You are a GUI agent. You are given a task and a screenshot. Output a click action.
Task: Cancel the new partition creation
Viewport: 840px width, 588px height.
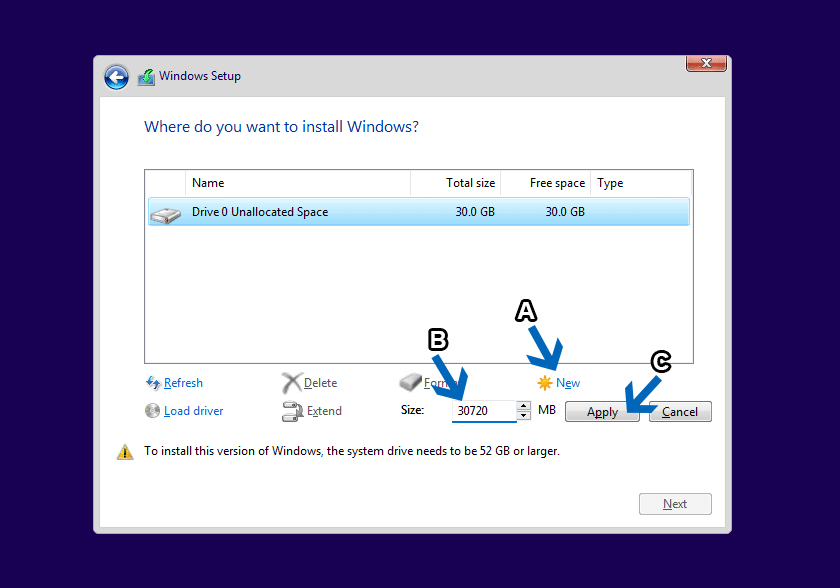coord(680,411)
